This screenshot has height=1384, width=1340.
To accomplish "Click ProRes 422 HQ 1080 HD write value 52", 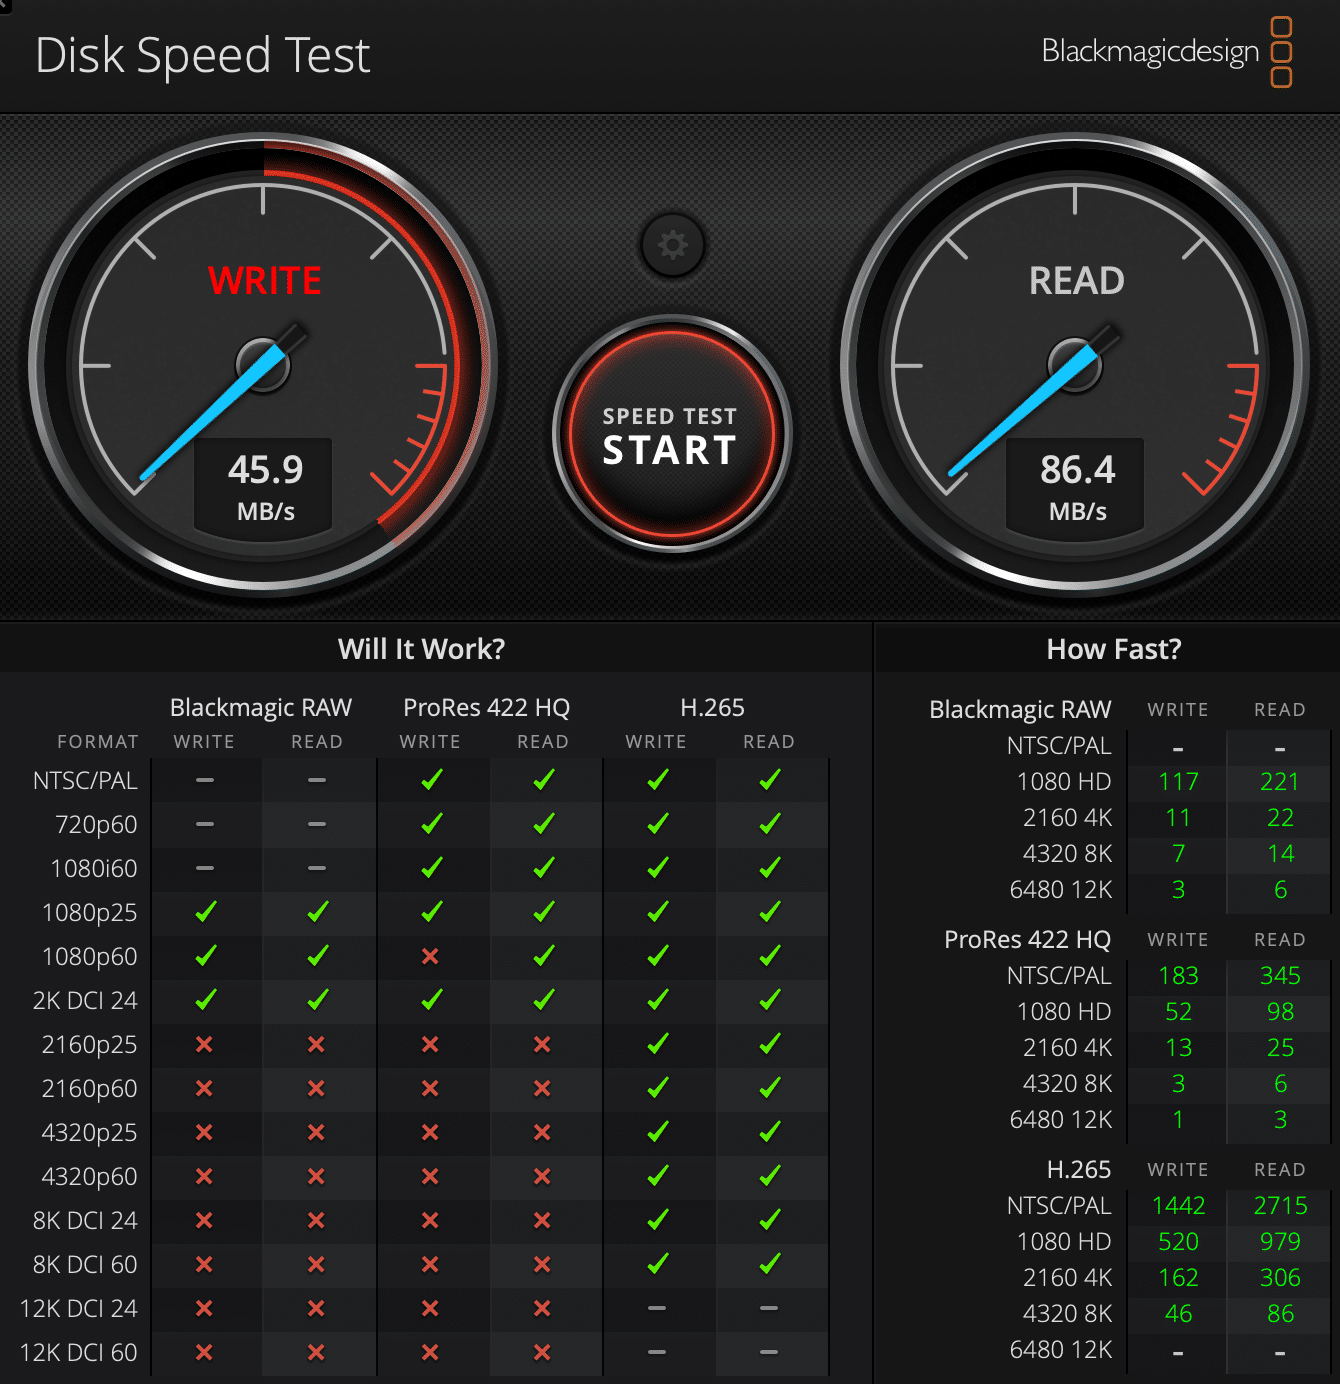I will (1178, 1011).
